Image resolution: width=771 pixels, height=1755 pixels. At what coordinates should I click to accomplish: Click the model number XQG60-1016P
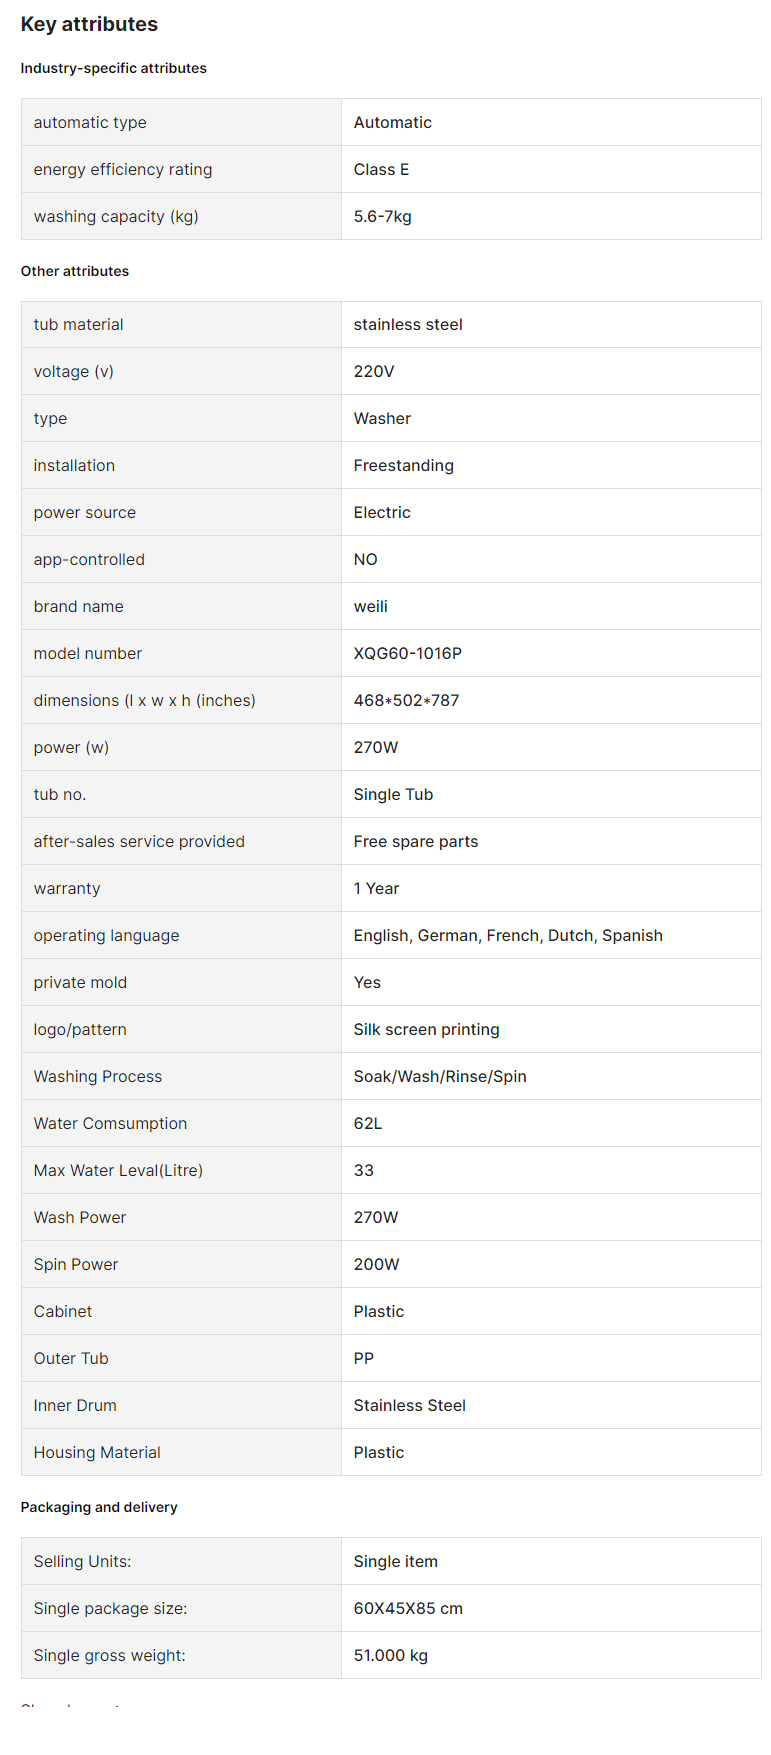(408, 653)
